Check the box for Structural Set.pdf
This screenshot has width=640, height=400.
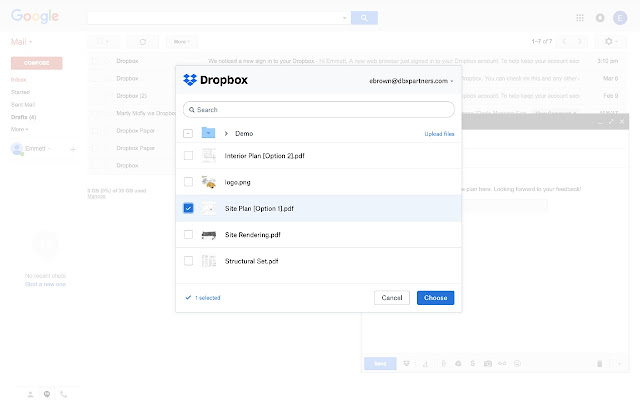(188, 261)
